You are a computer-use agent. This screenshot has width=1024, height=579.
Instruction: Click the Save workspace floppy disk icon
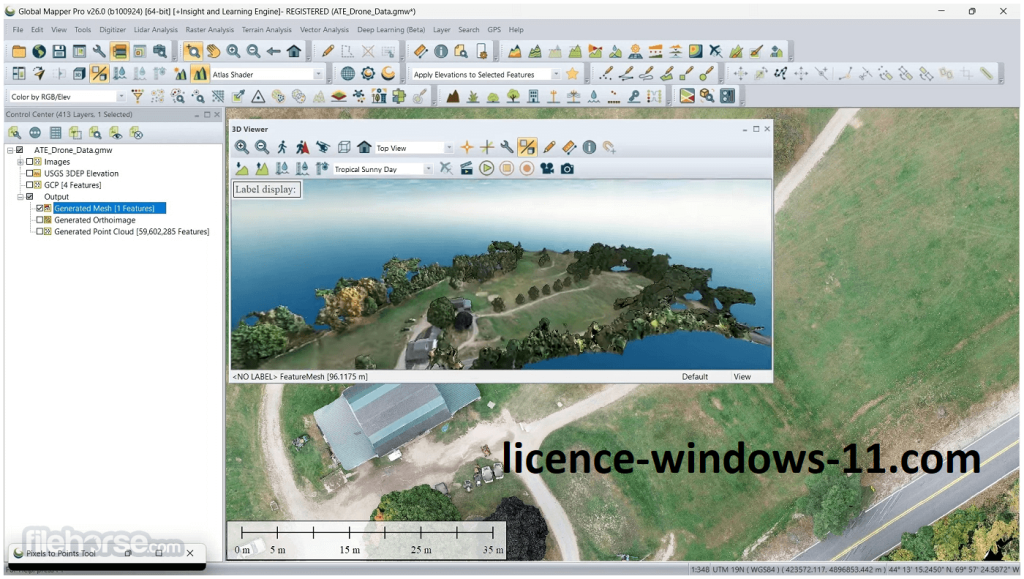click(x=59, y=51)
